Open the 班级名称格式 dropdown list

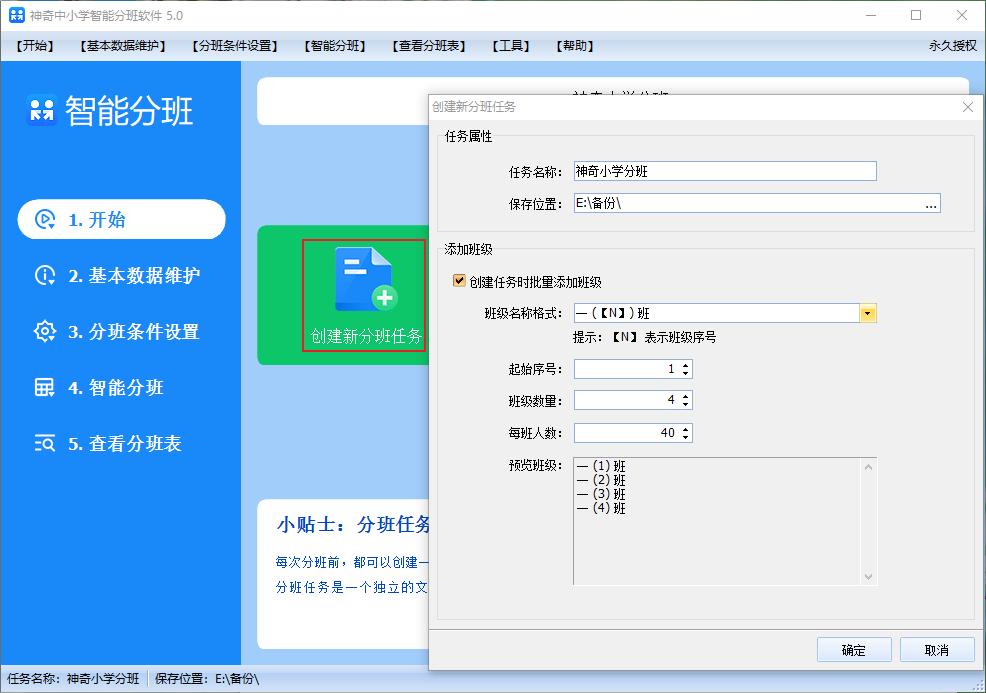[x=868, y=312]
